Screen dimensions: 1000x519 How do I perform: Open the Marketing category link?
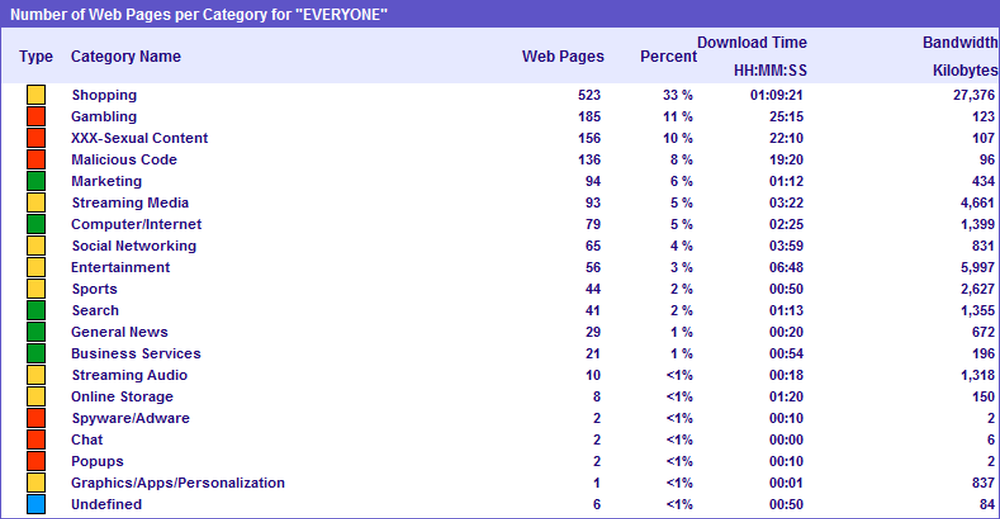click(107, 181)
